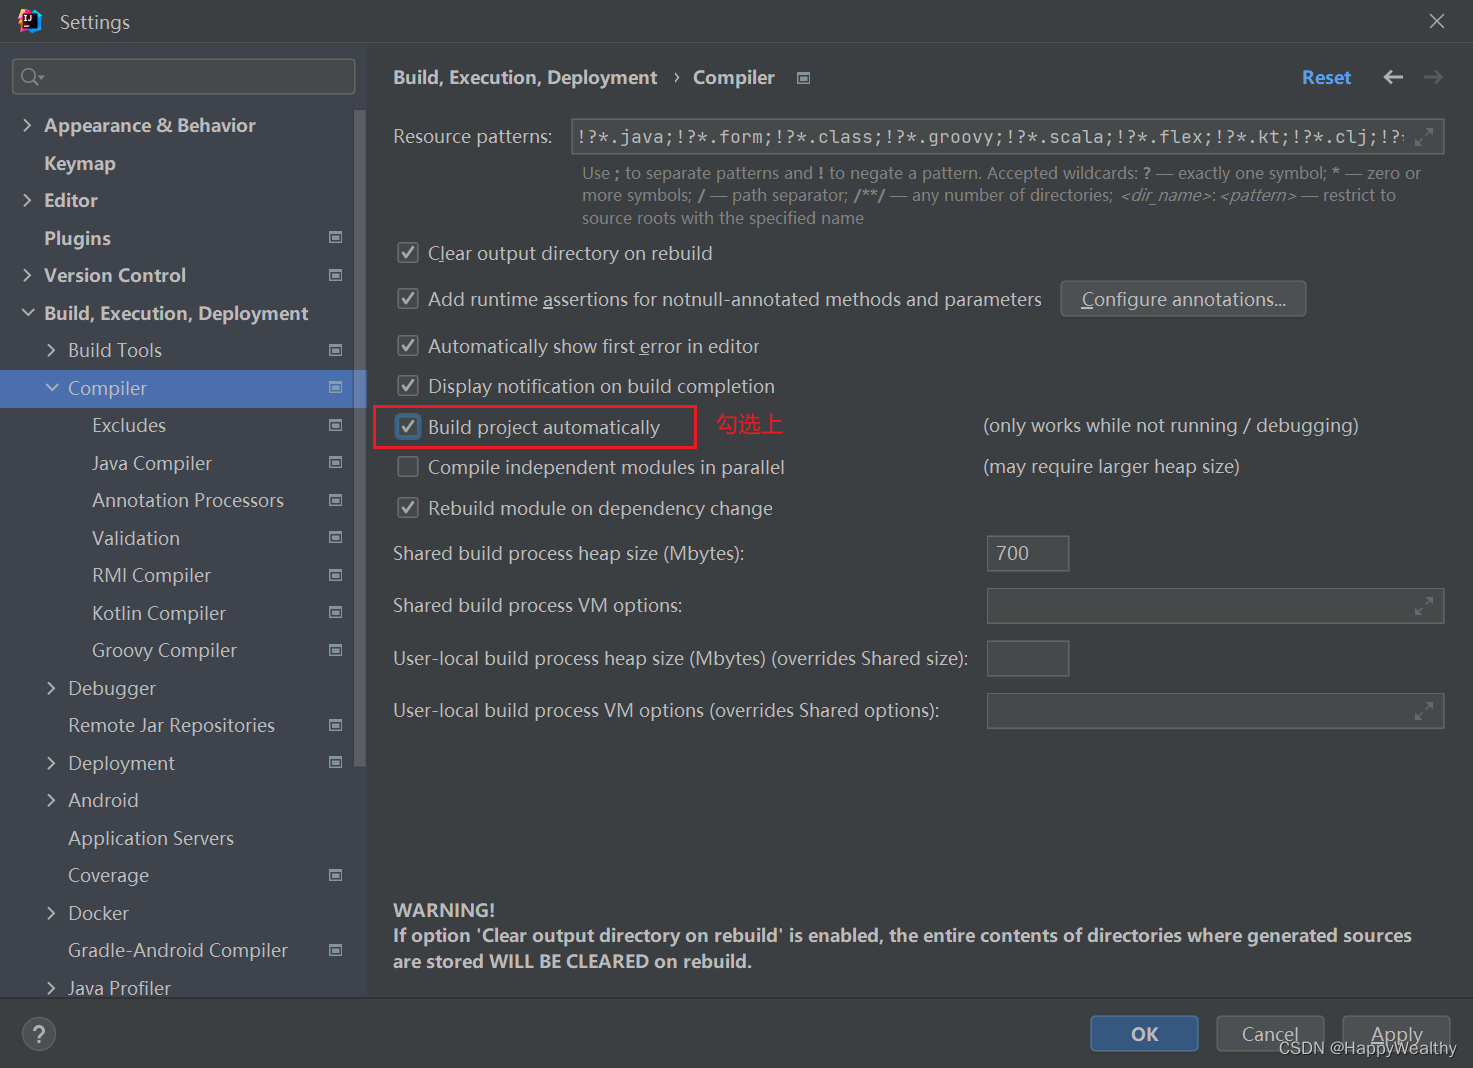1473x1068 pixels.
Task: Collapse the Compiler node chevron
Action: pyautogui.click(x=51, y=387)
